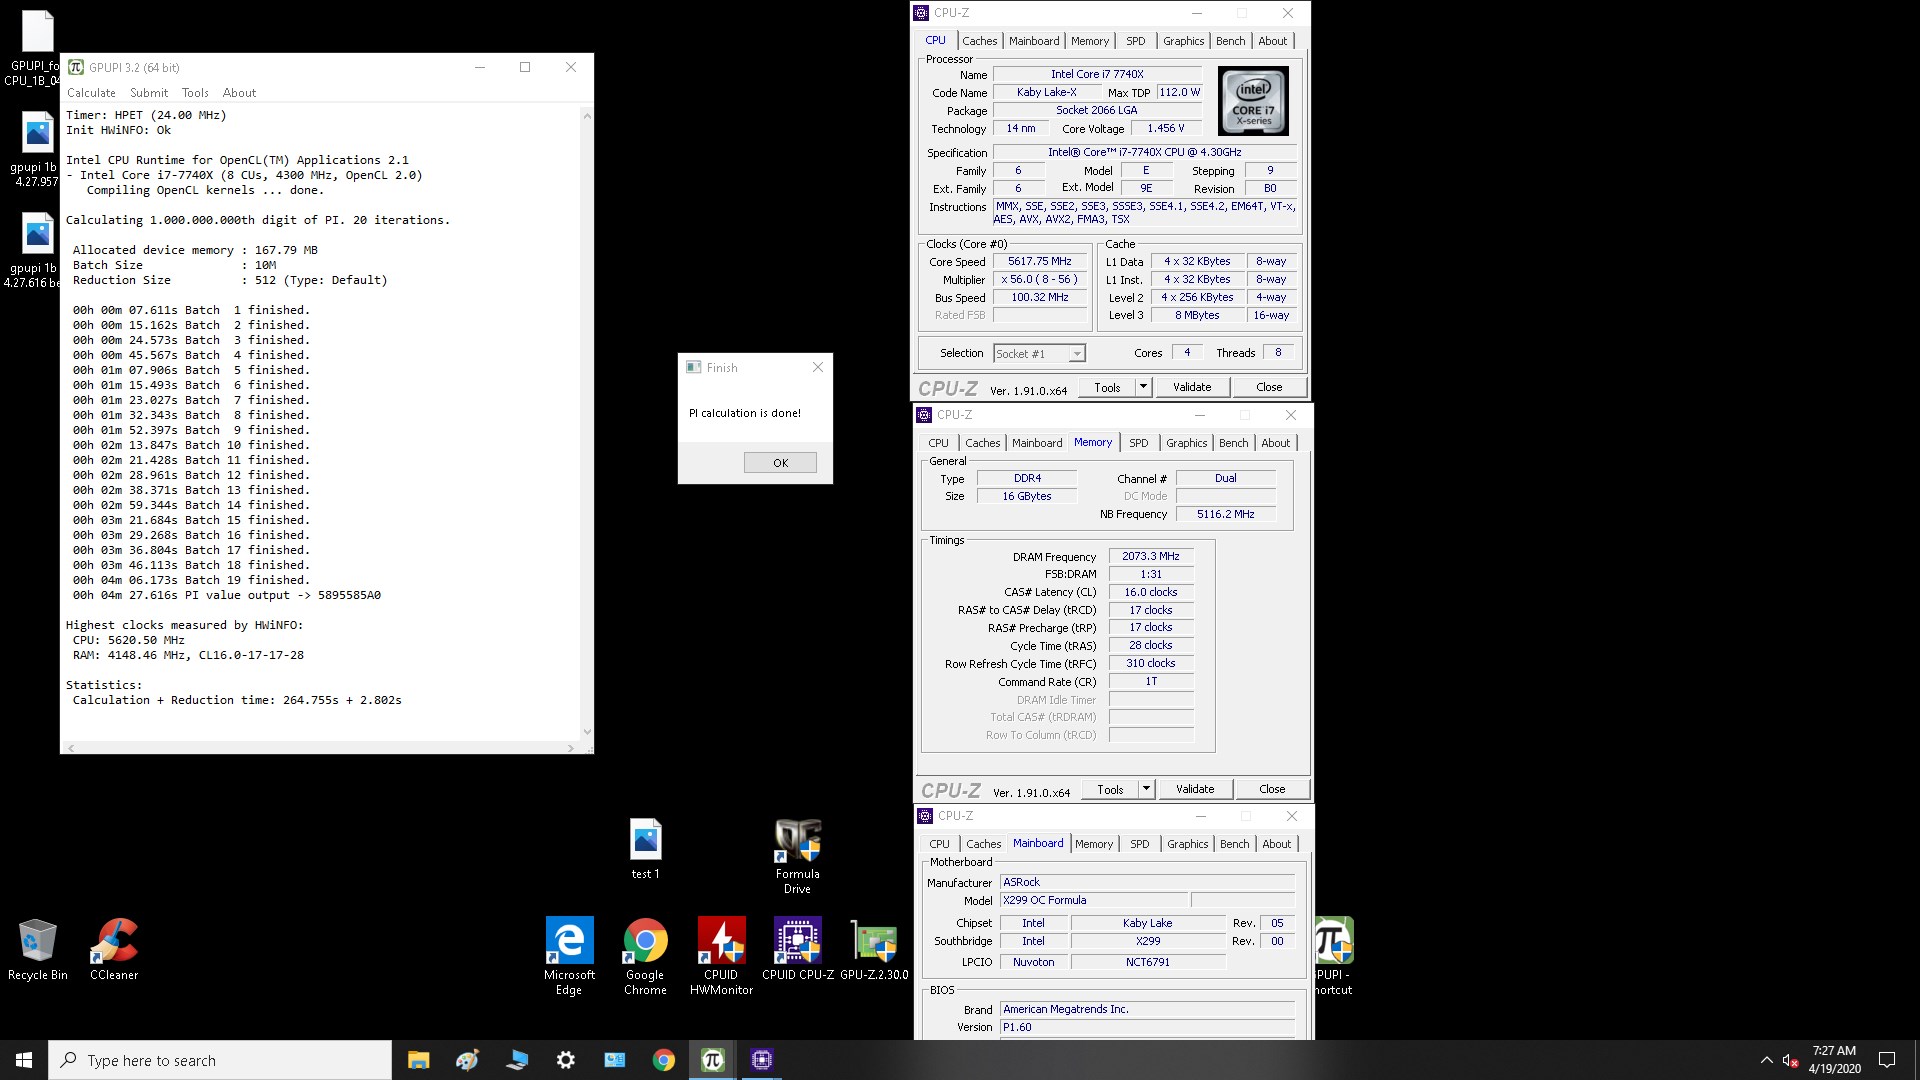
Task: Click Tools button in top CPU-Z window
Action: pos(1107,387)
